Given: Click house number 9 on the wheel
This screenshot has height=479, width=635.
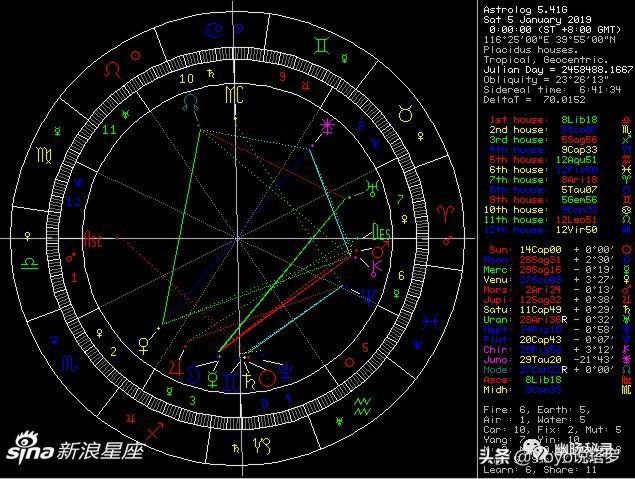Looking at the screenshot, I should coord(283,76).
